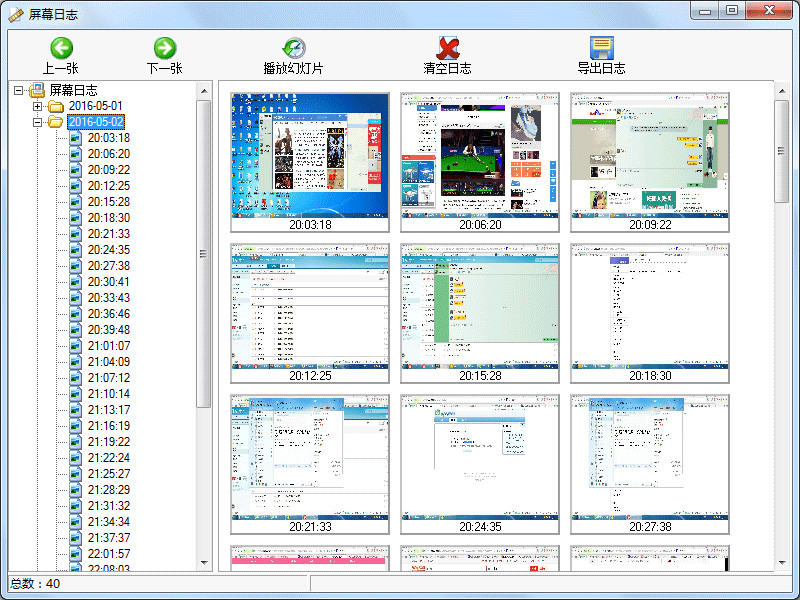This screenshot has width=800, height=600.
Task: Open the 20:24:35 screenshot thumbnail
Action: pyautogui.click(x=479, y=457)
